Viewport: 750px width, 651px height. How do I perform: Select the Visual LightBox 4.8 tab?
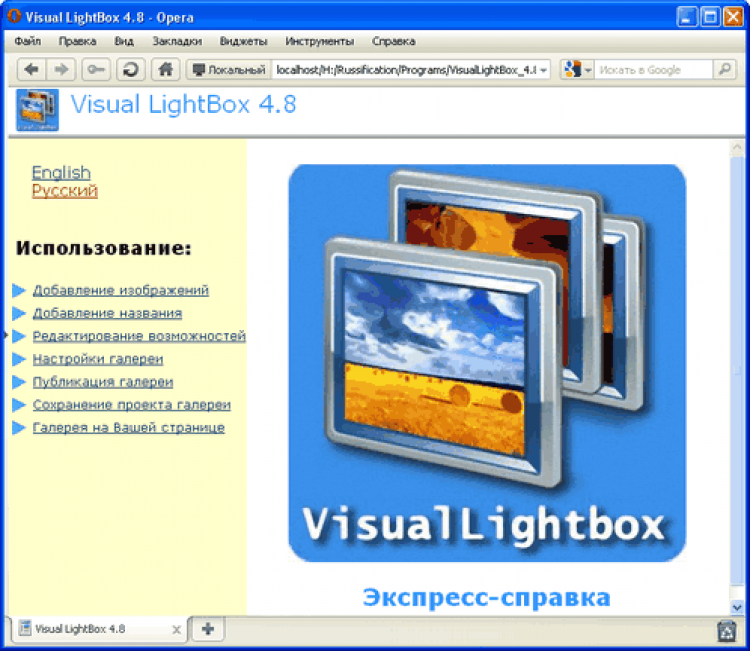[98, 629]
